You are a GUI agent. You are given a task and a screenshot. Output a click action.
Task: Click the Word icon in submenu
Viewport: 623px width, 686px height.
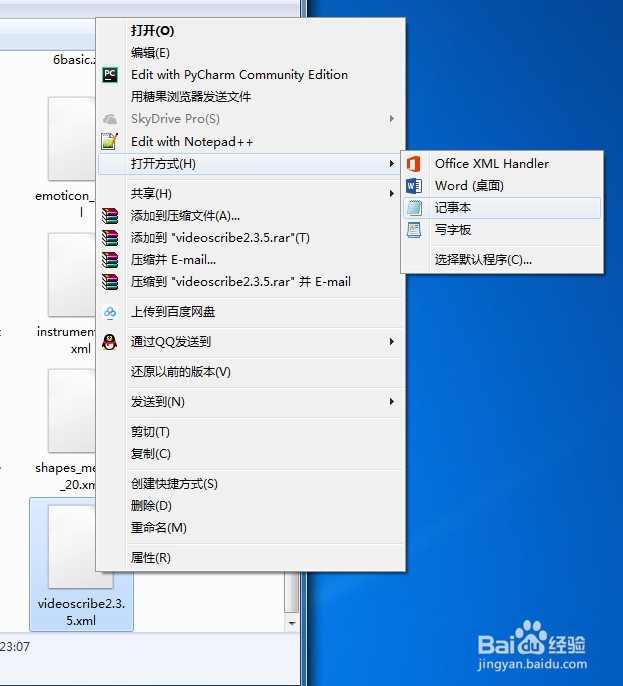414,186
